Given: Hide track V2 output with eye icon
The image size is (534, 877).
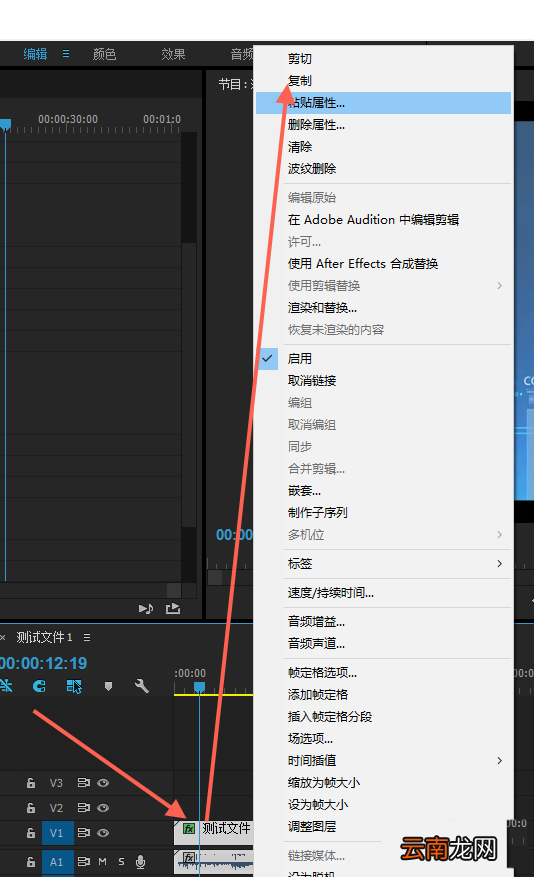Looking at the screenshot, I should tap(103, 808).
